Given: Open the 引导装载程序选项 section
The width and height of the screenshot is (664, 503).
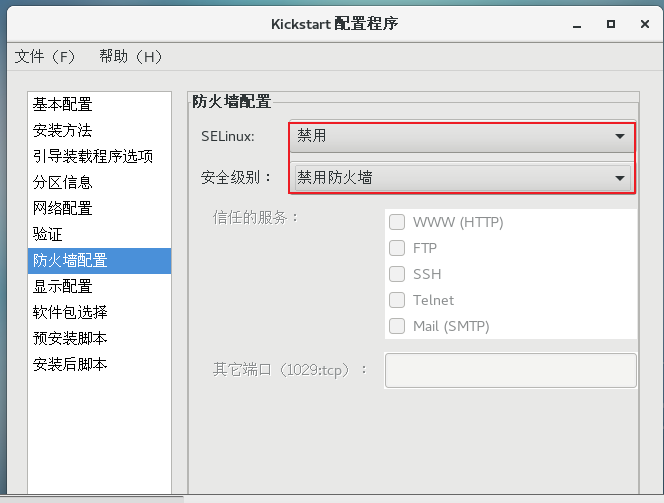Looking at the screenshot, I should click(100, 156).
